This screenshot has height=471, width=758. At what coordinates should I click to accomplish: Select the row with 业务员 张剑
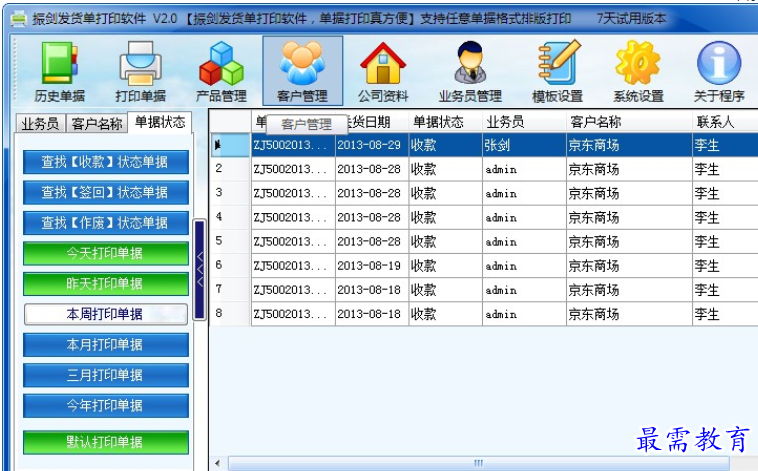[x=484, y=145]
